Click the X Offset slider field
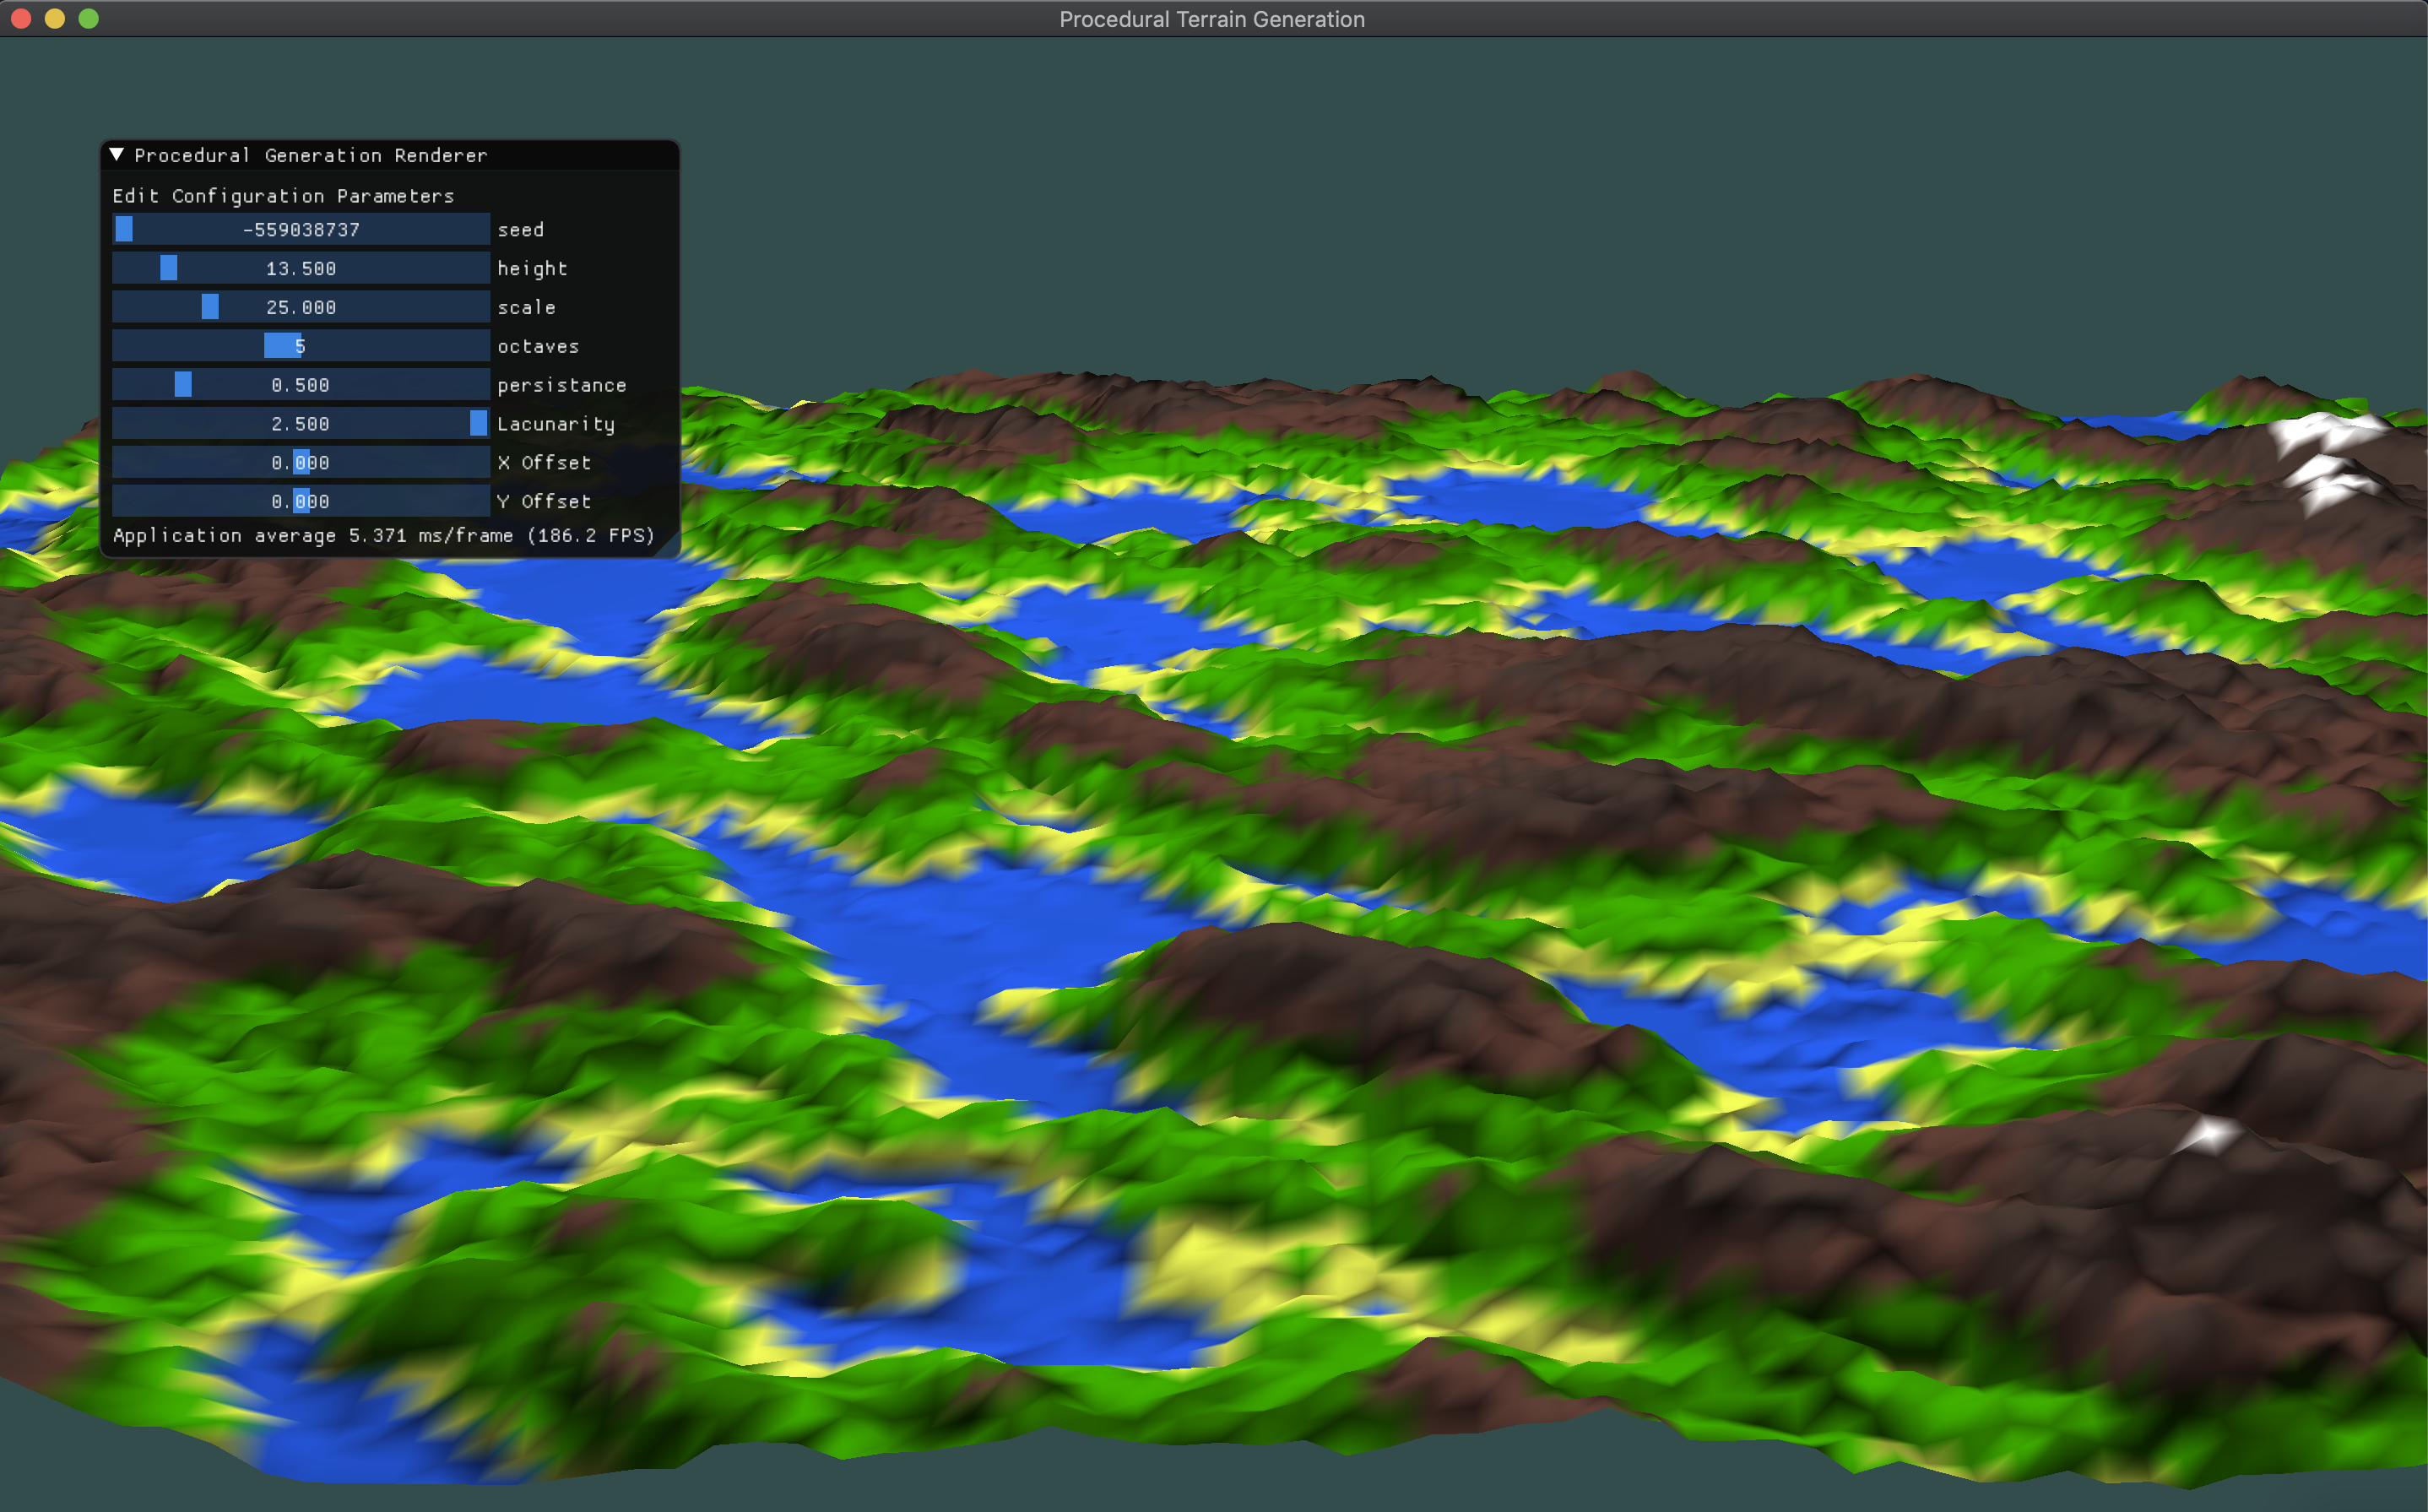Viewport: 2428px width, 1512px height. 300,462
